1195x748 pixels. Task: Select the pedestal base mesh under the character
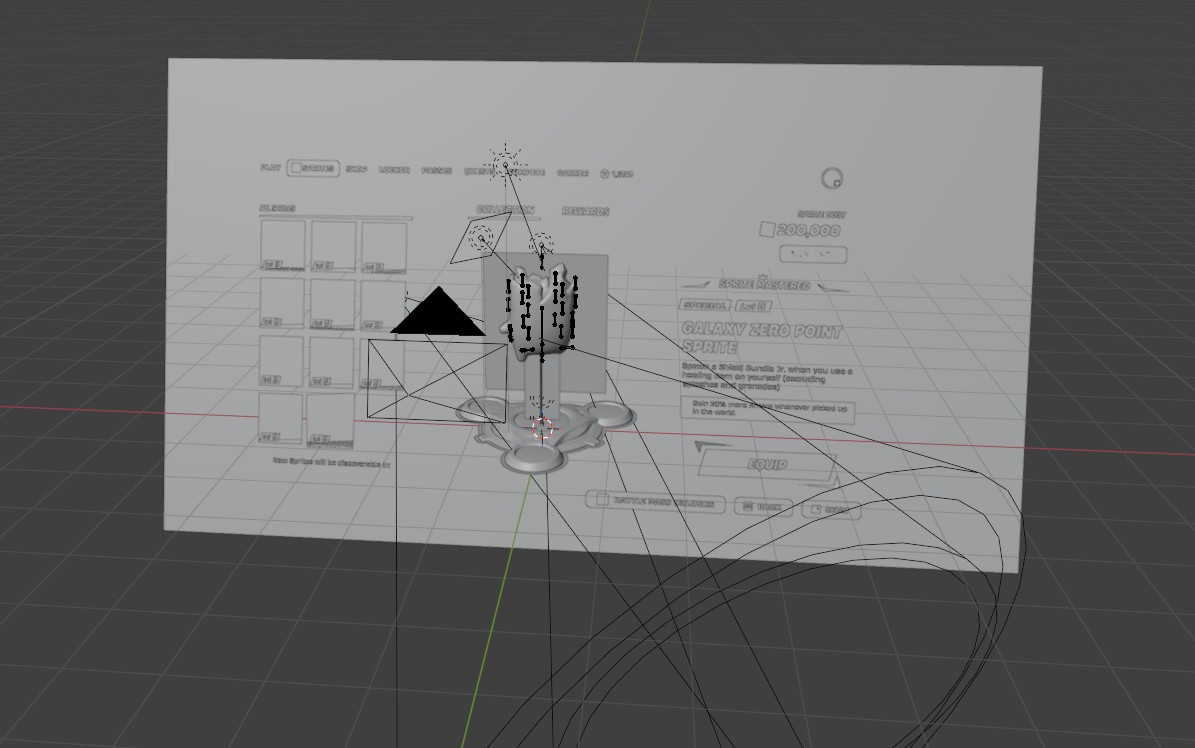(545, 433)
